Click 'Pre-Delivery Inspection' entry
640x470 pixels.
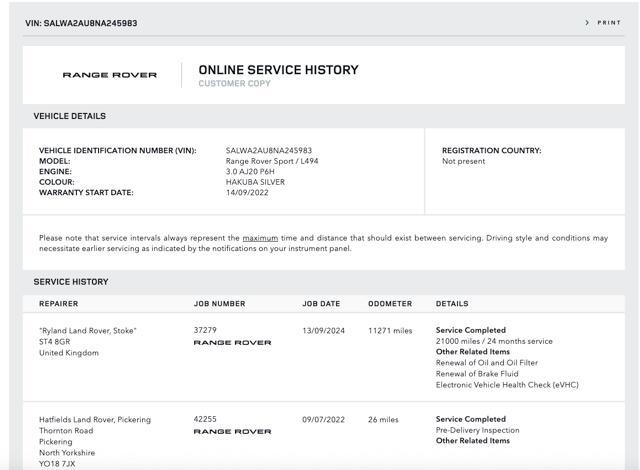point(478,430)
